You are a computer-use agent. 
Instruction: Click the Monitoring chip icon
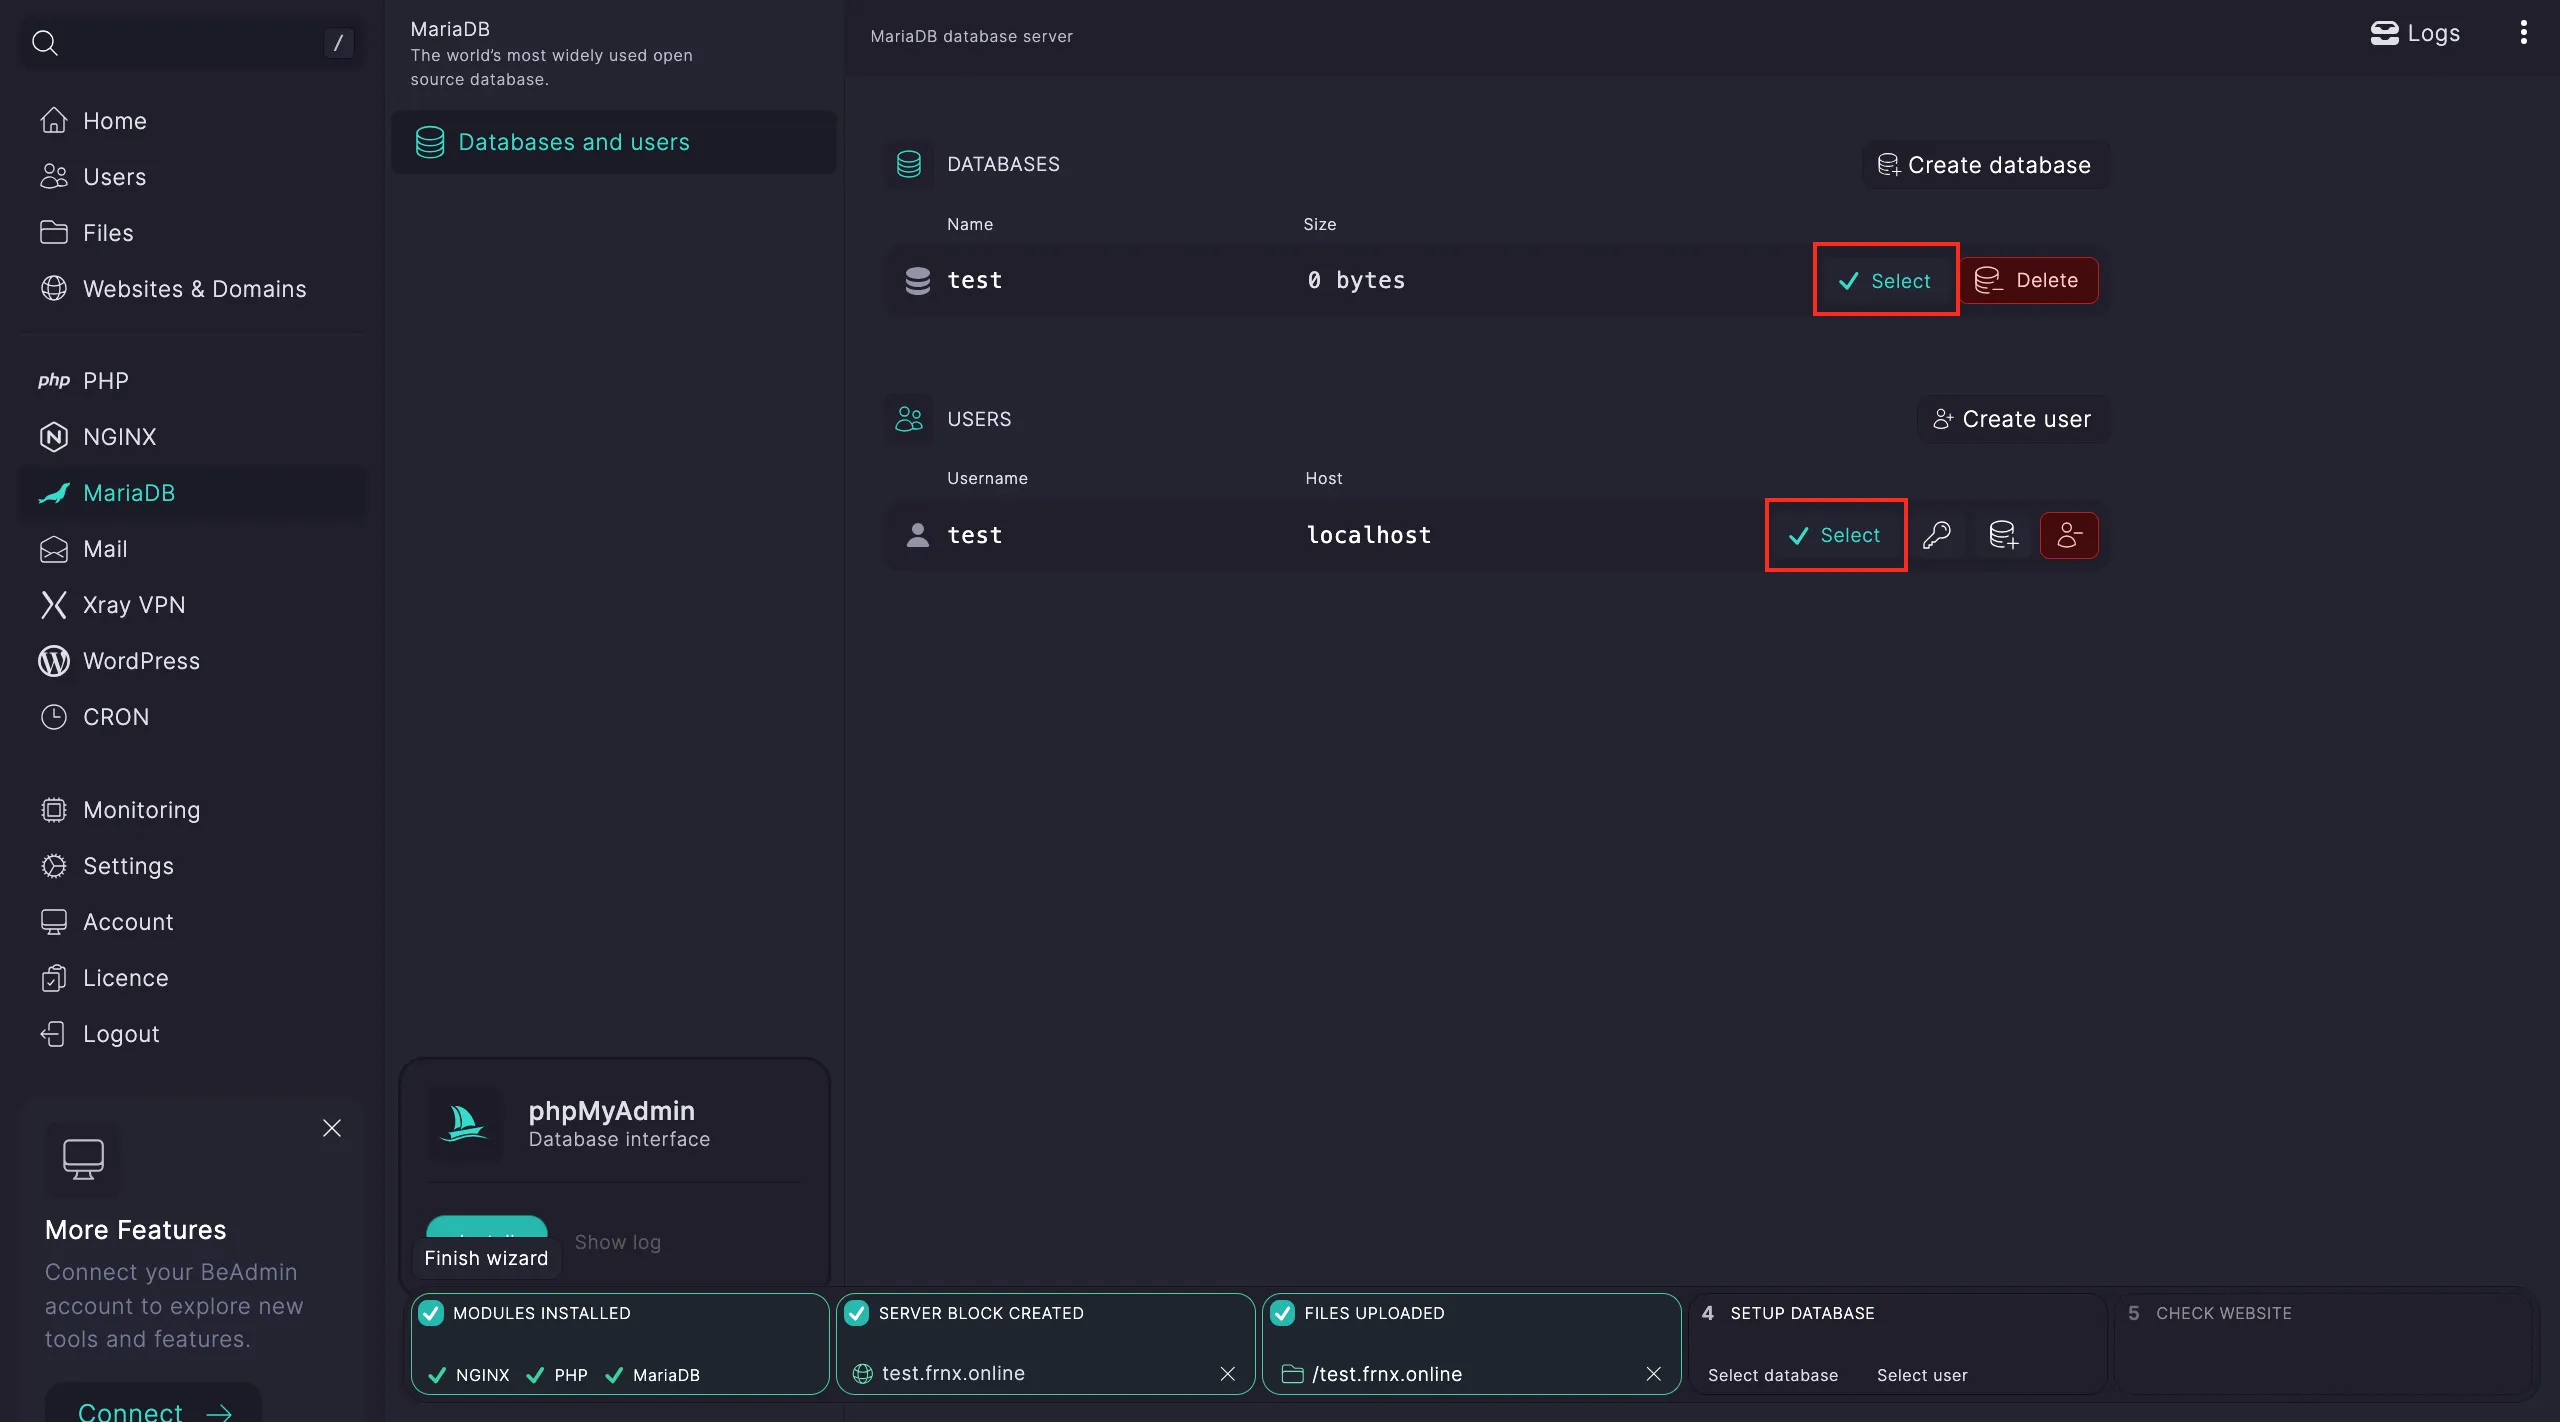pyautogui.click(x=54, y=810)
